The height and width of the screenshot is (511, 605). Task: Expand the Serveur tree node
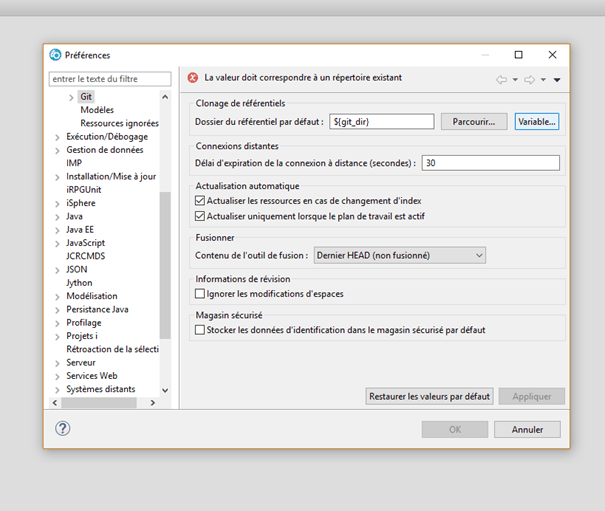57,363
